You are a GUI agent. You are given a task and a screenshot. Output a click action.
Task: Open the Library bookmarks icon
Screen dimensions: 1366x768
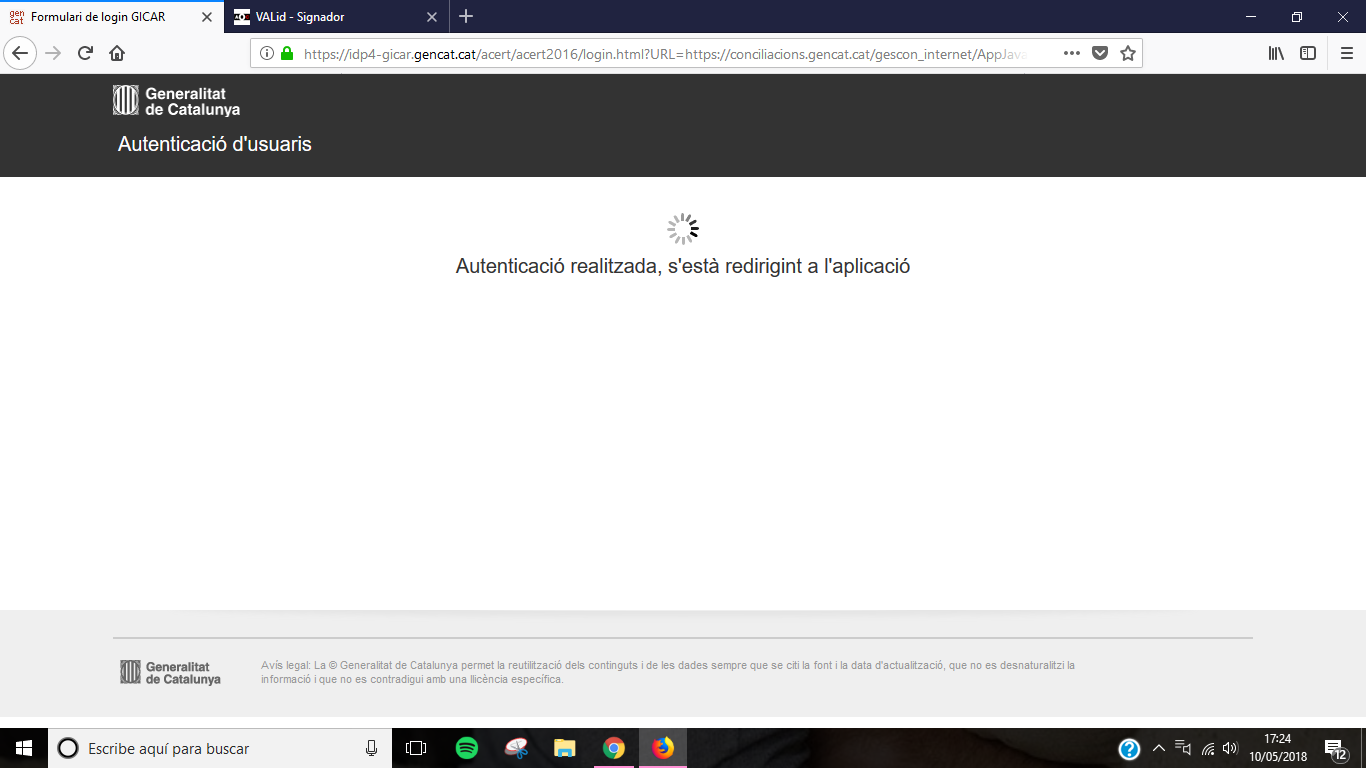tap(1276, 53)
